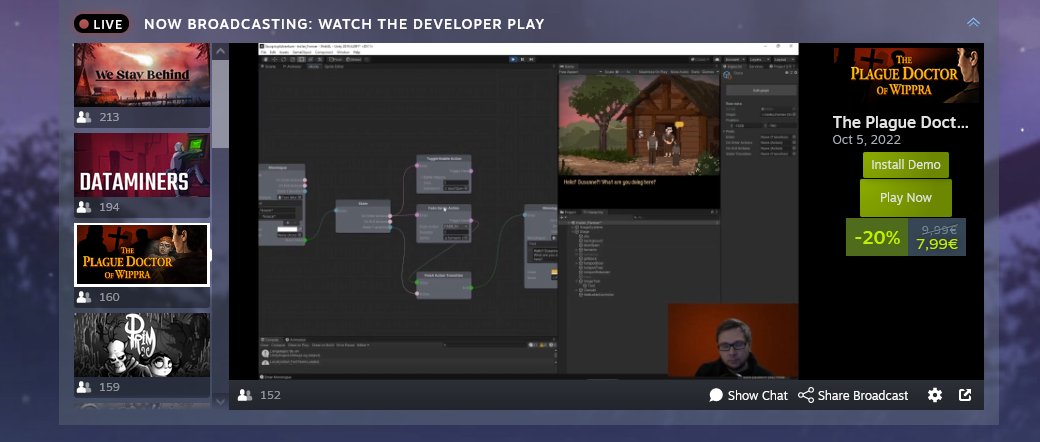Click the State node in the stream graph
1040x442 pixels.
363,216
